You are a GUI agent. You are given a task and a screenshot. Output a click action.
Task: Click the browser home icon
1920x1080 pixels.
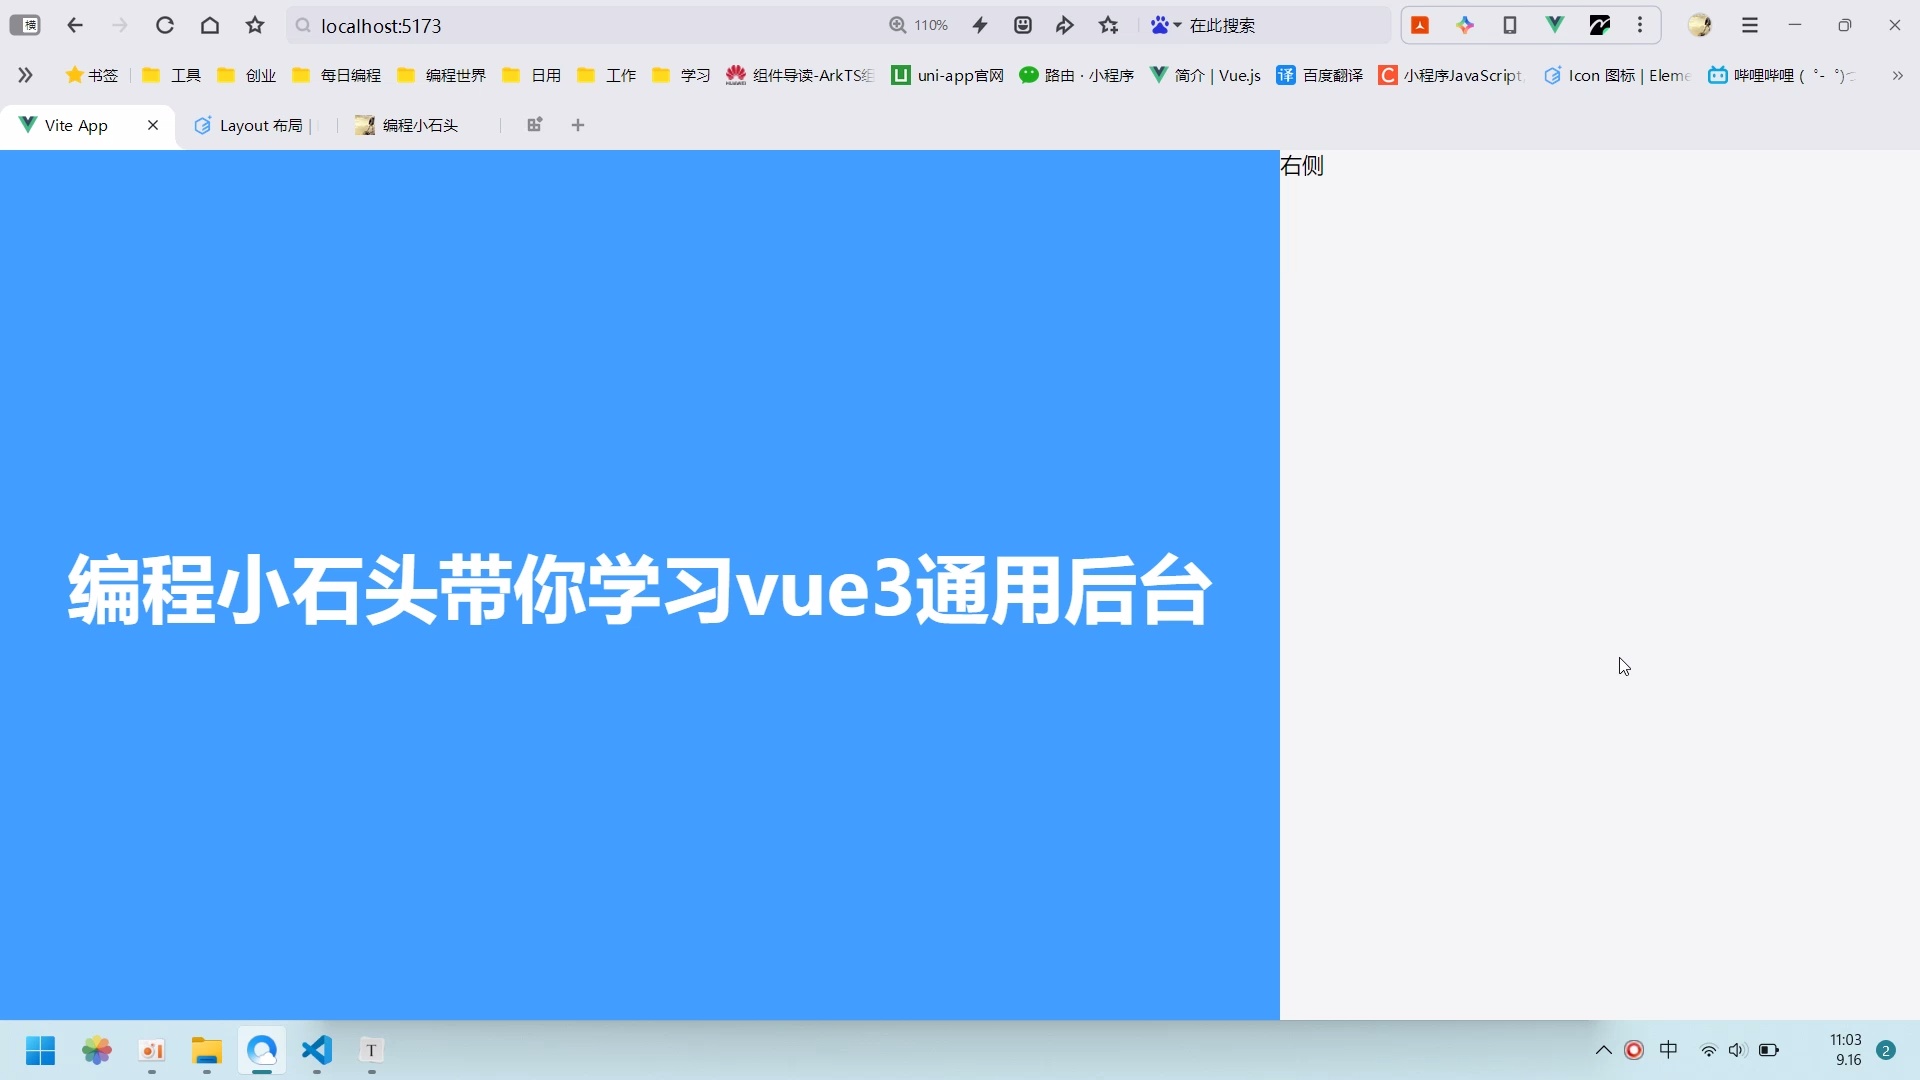210,25
